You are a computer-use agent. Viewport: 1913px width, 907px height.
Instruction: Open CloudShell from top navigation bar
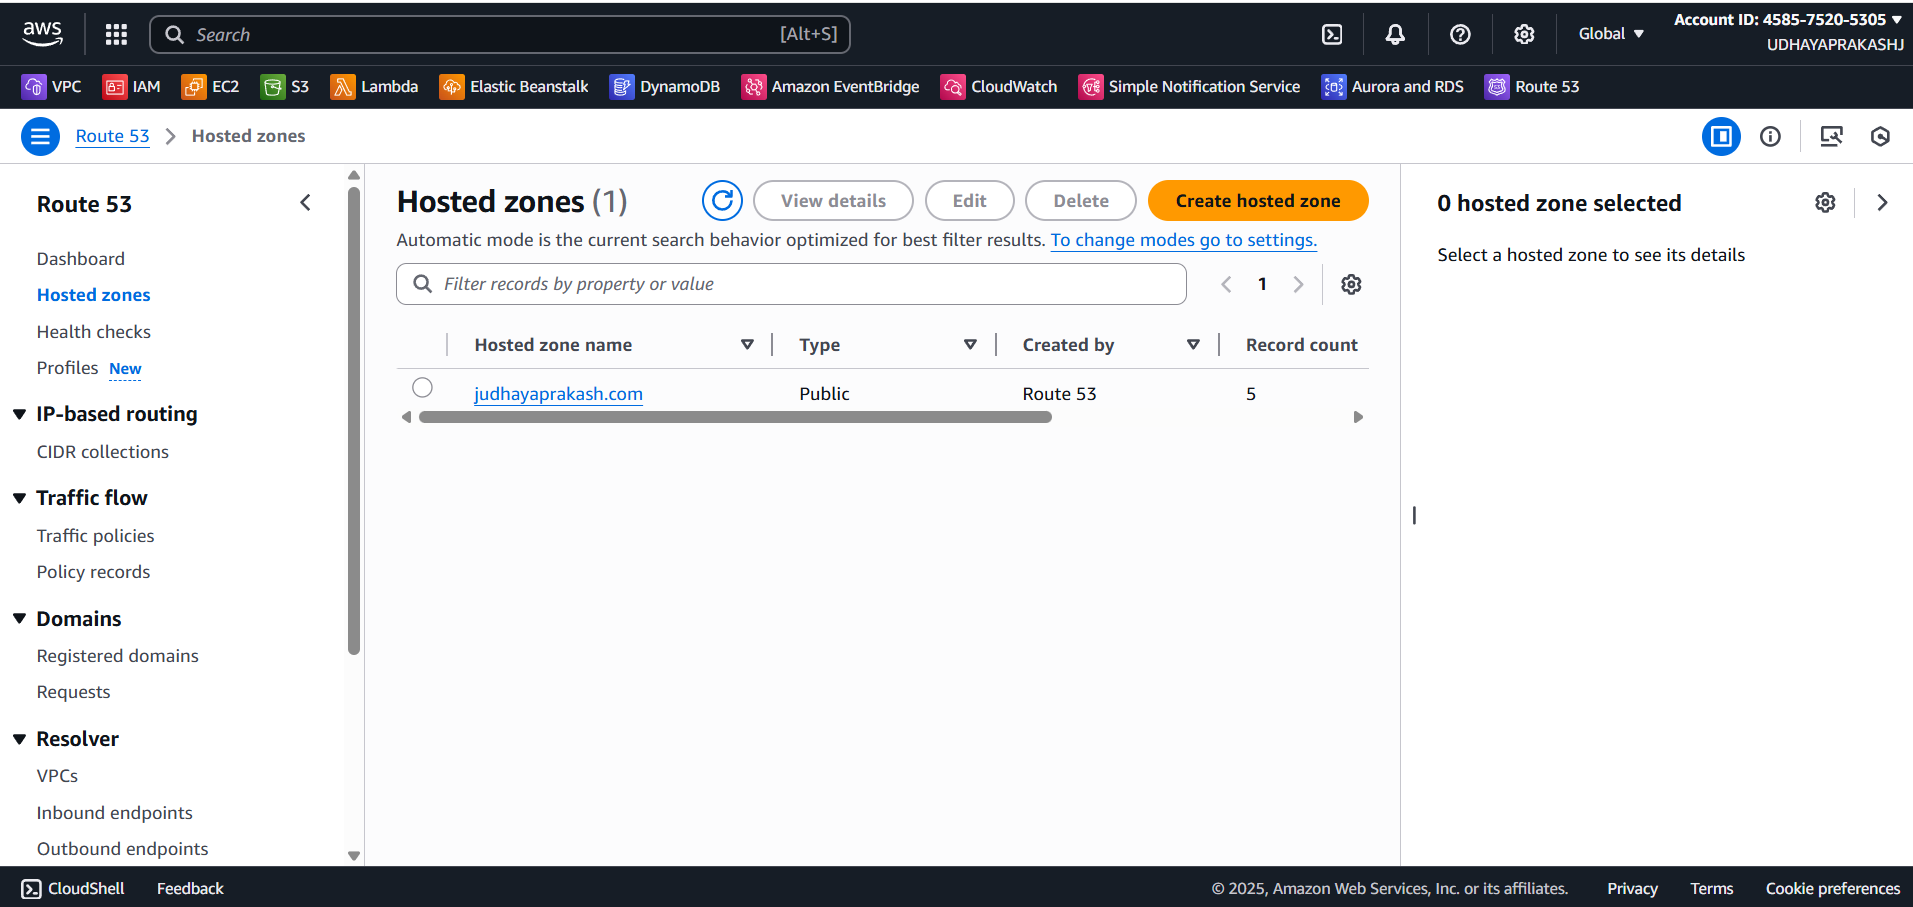click(1332, 34)
